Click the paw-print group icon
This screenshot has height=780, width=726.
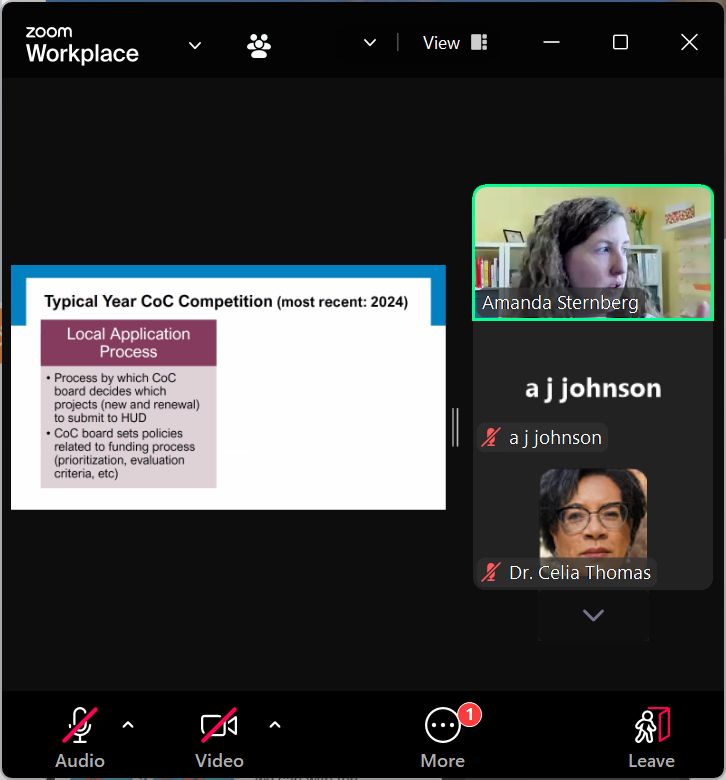click(x=259, y=46)
